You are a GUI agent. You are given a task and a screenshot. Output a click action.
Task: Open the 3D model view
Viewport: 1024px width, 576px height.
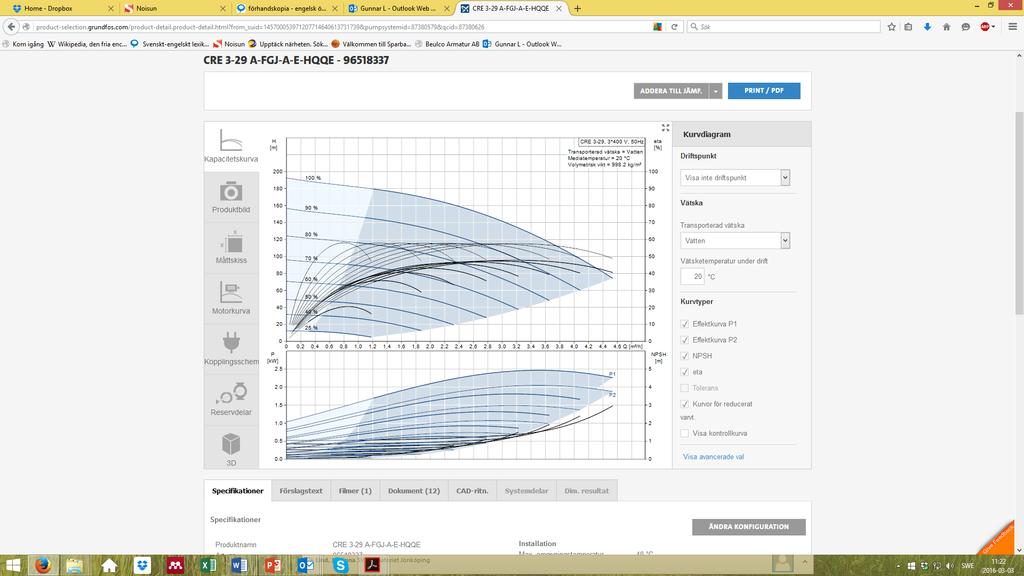(231, 449)
